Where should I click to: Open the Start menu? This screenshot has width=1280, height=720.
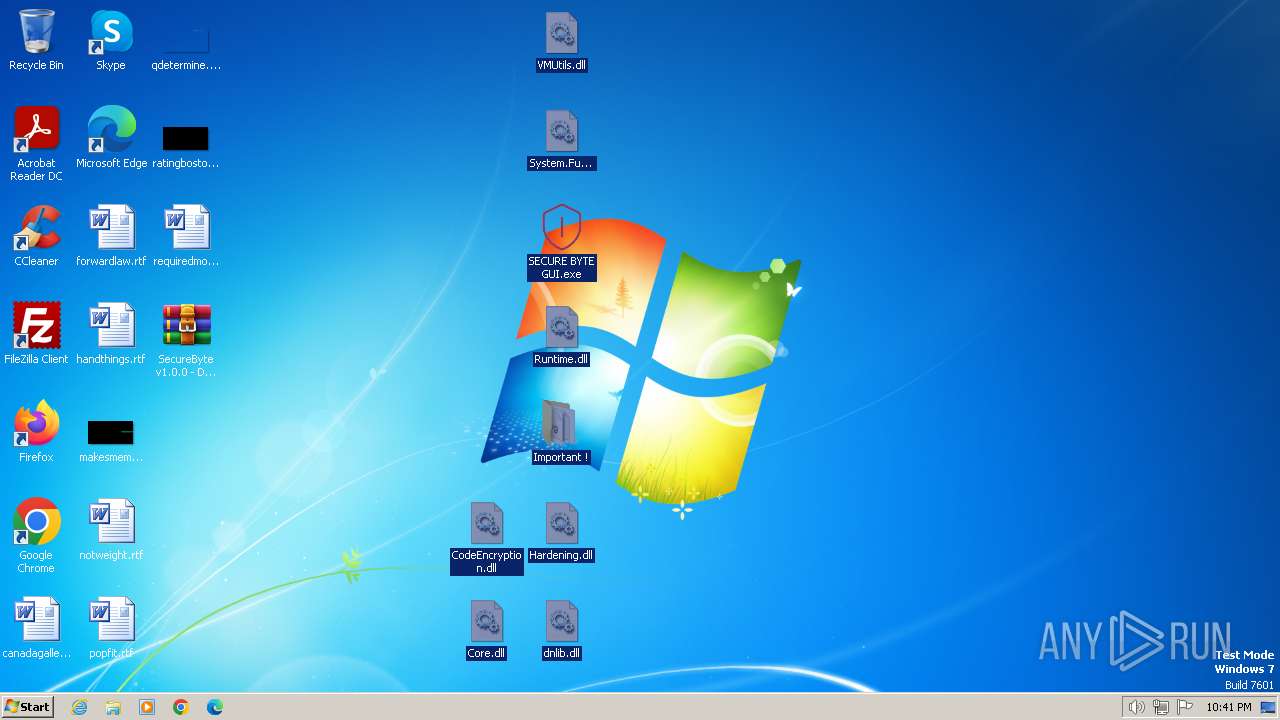[x=28, y=706]
